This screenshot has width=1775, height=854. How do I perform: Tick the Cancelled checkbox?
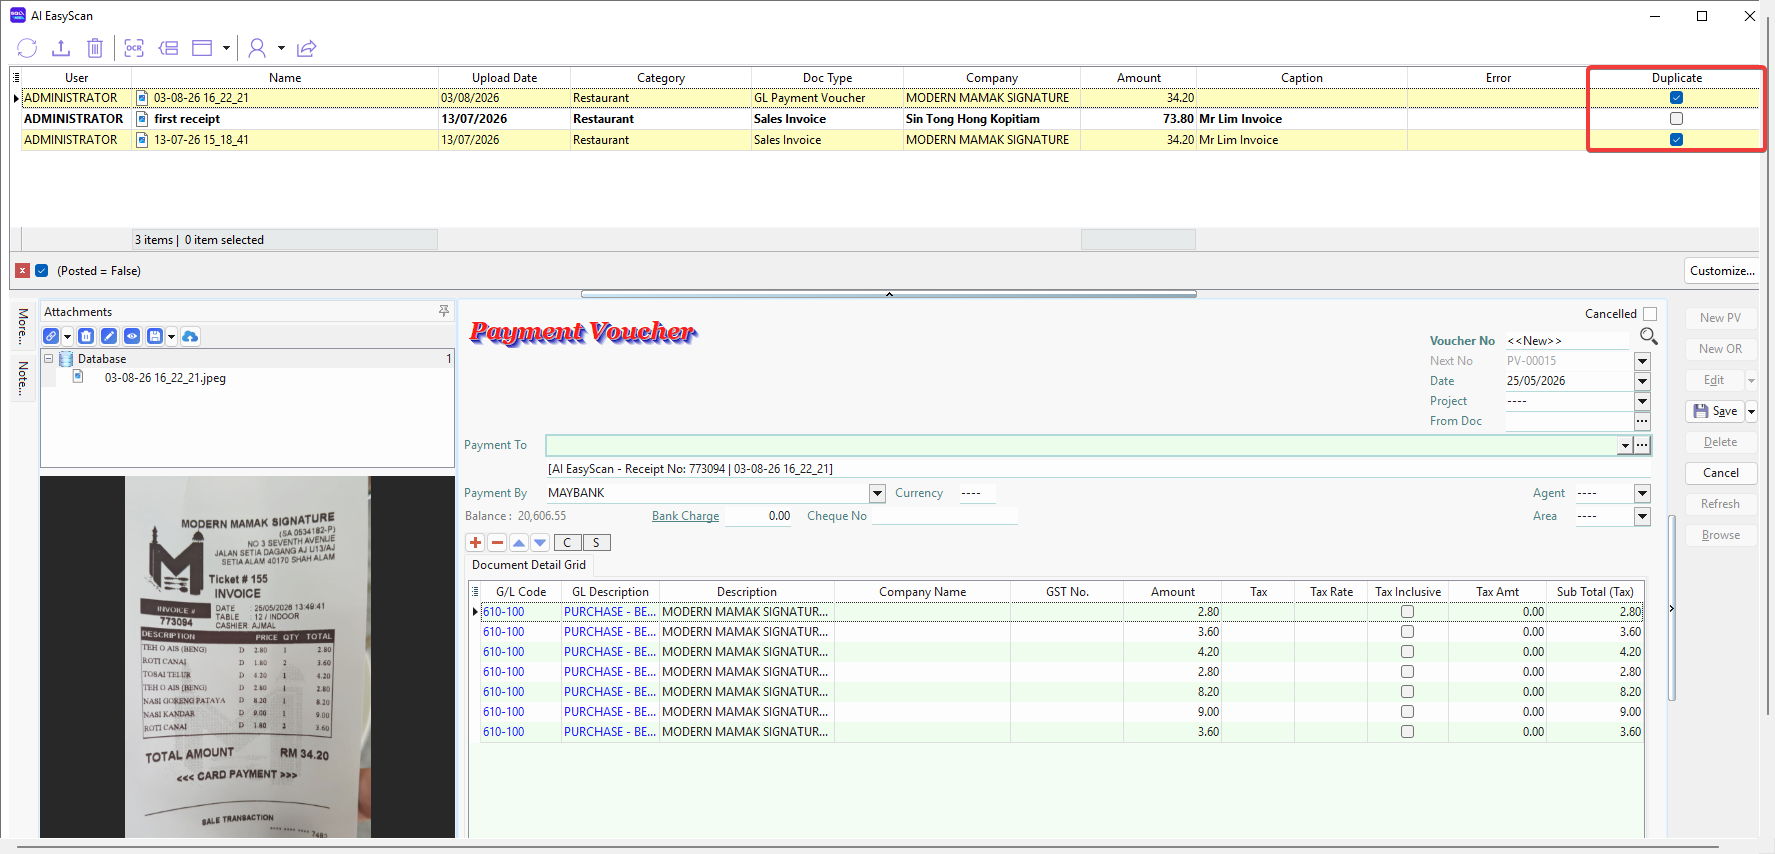point(1650,314)
